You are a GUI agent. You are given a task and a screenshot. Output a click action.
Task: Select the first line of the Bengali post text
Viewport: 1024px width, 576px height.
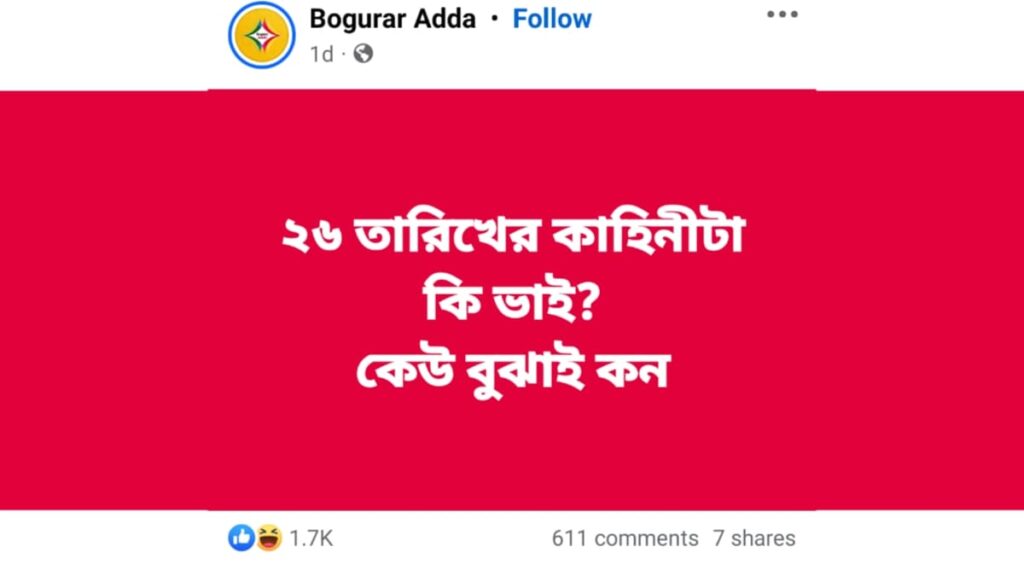pyautogui.click(x=513, y=234)
